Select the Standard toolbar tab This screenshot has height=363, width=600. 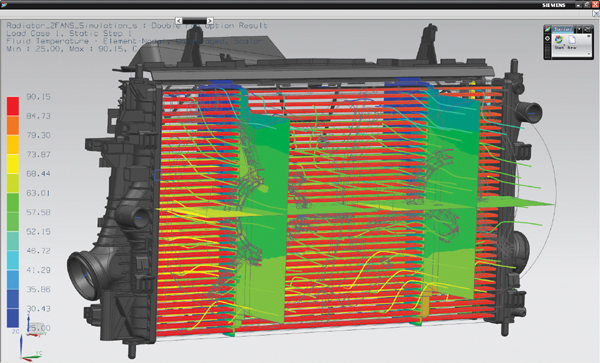(x=562, y=29)
